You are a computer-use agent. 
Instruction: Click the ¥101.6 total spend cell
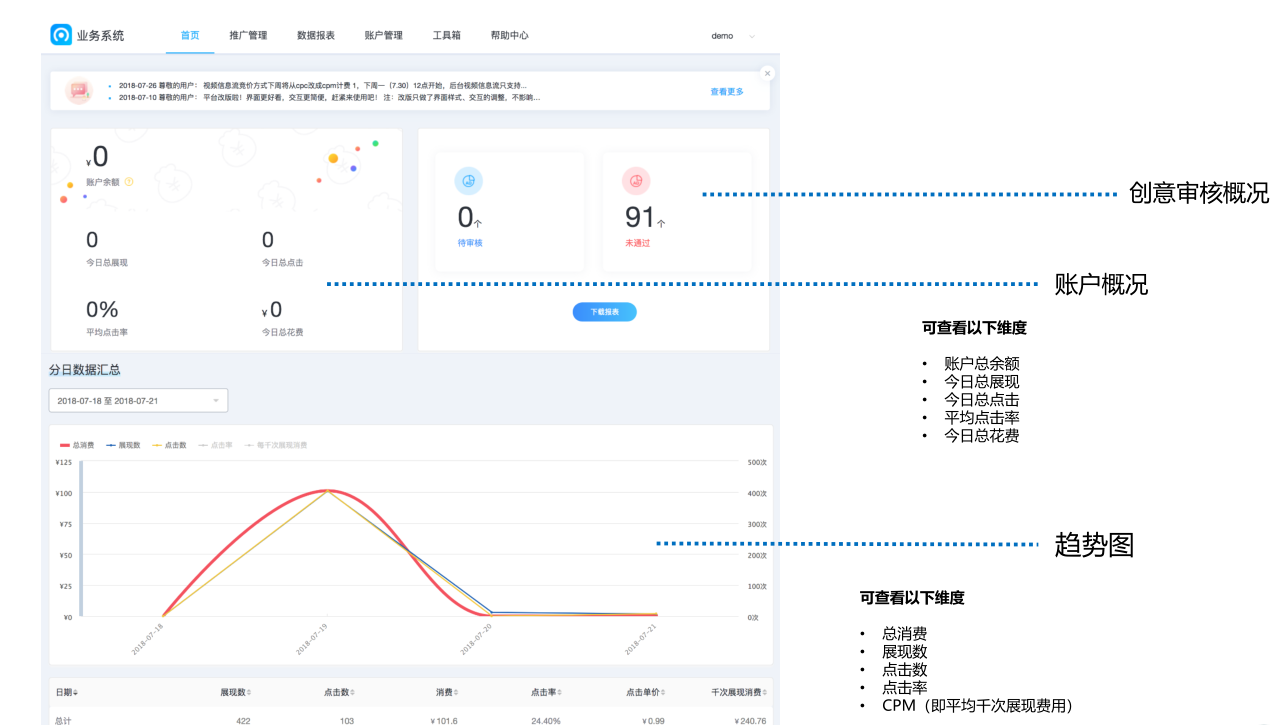[x=444, y=720]
